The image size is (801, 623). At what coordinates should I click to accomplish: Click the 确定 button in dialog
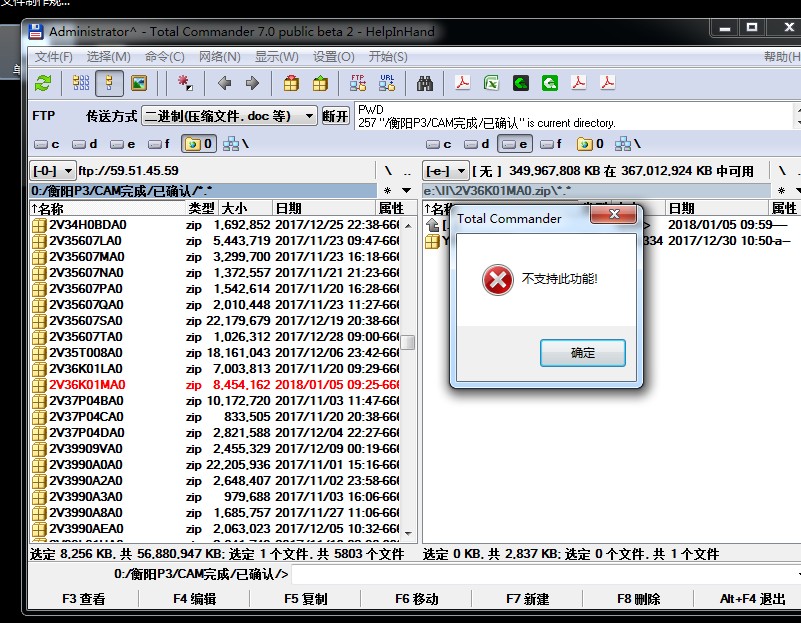[582, 353]
